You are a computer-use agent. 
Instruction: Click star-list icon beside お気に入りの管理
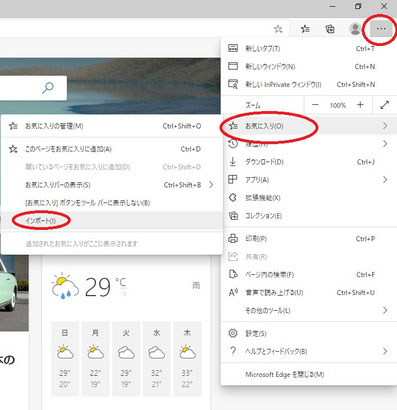pos(13,126)
